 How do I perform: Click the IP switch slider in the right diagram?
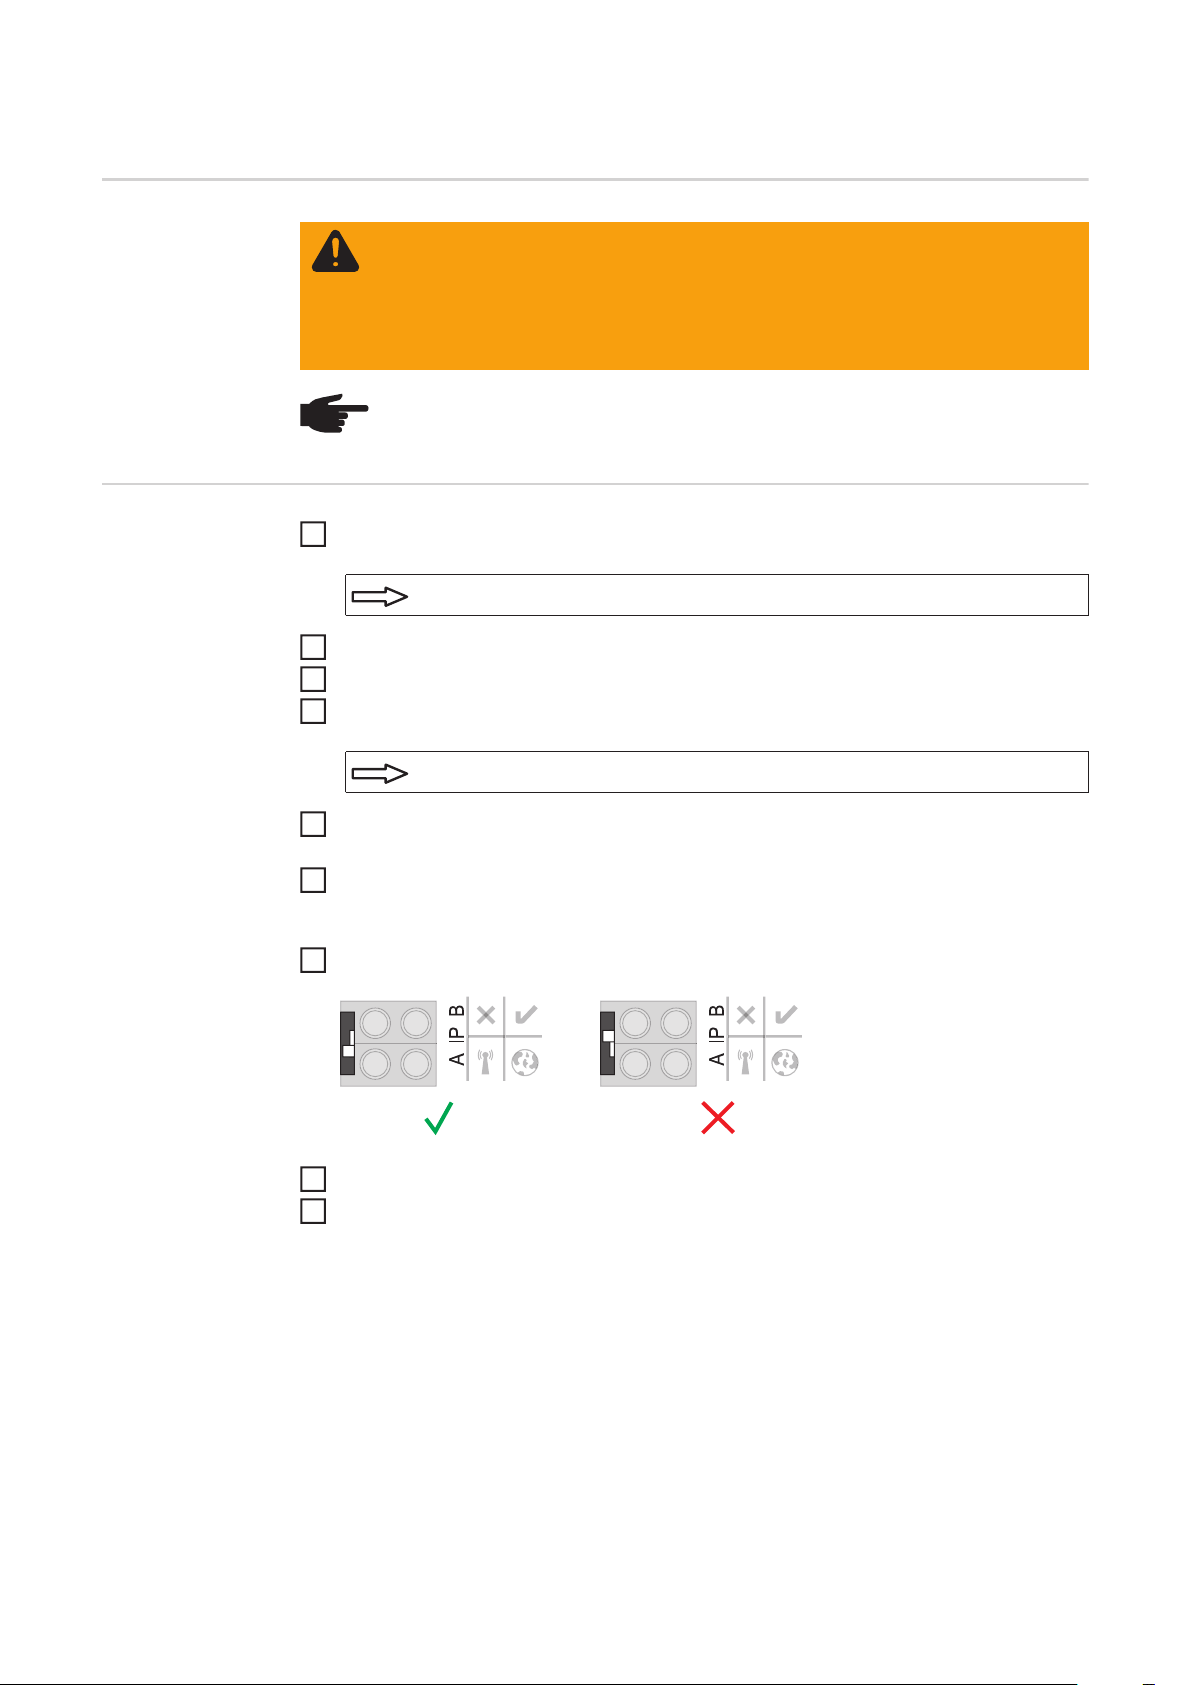pyautogui.click(x=608, y=1043)
